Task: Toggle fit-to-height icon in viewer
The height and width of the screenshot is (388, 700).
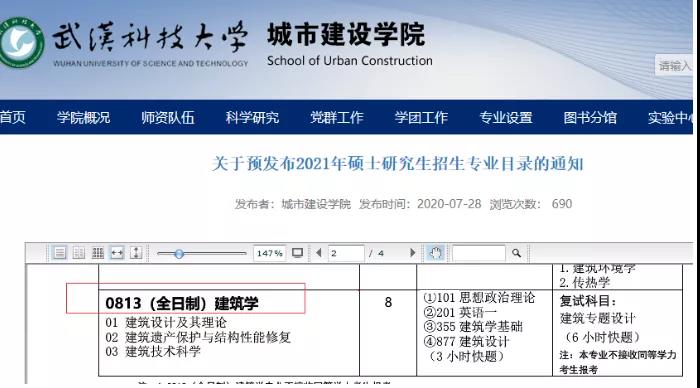Action: coord(136,253)
